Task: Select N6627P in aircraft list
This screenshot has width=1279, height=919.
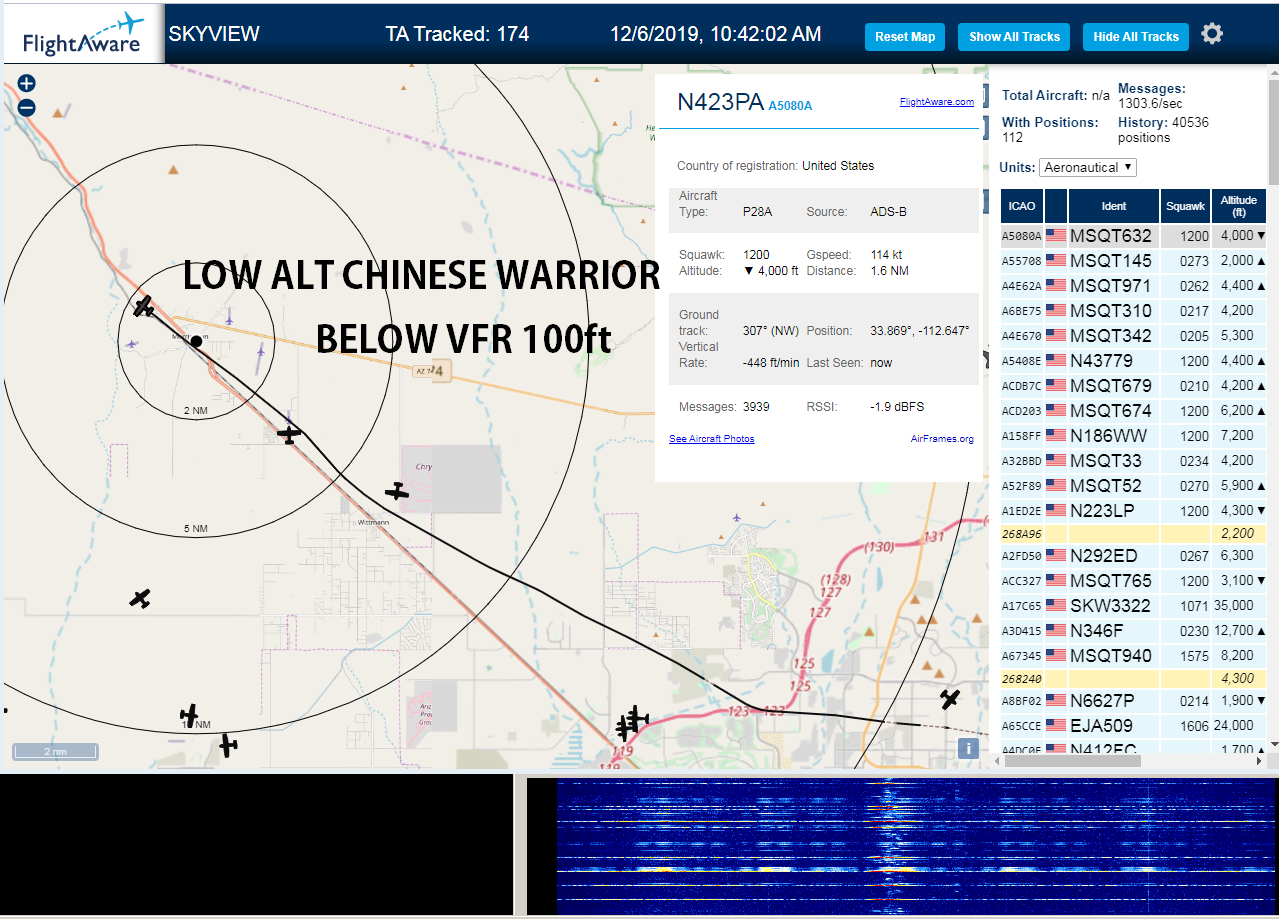Action: click(x=1134, y=701)
